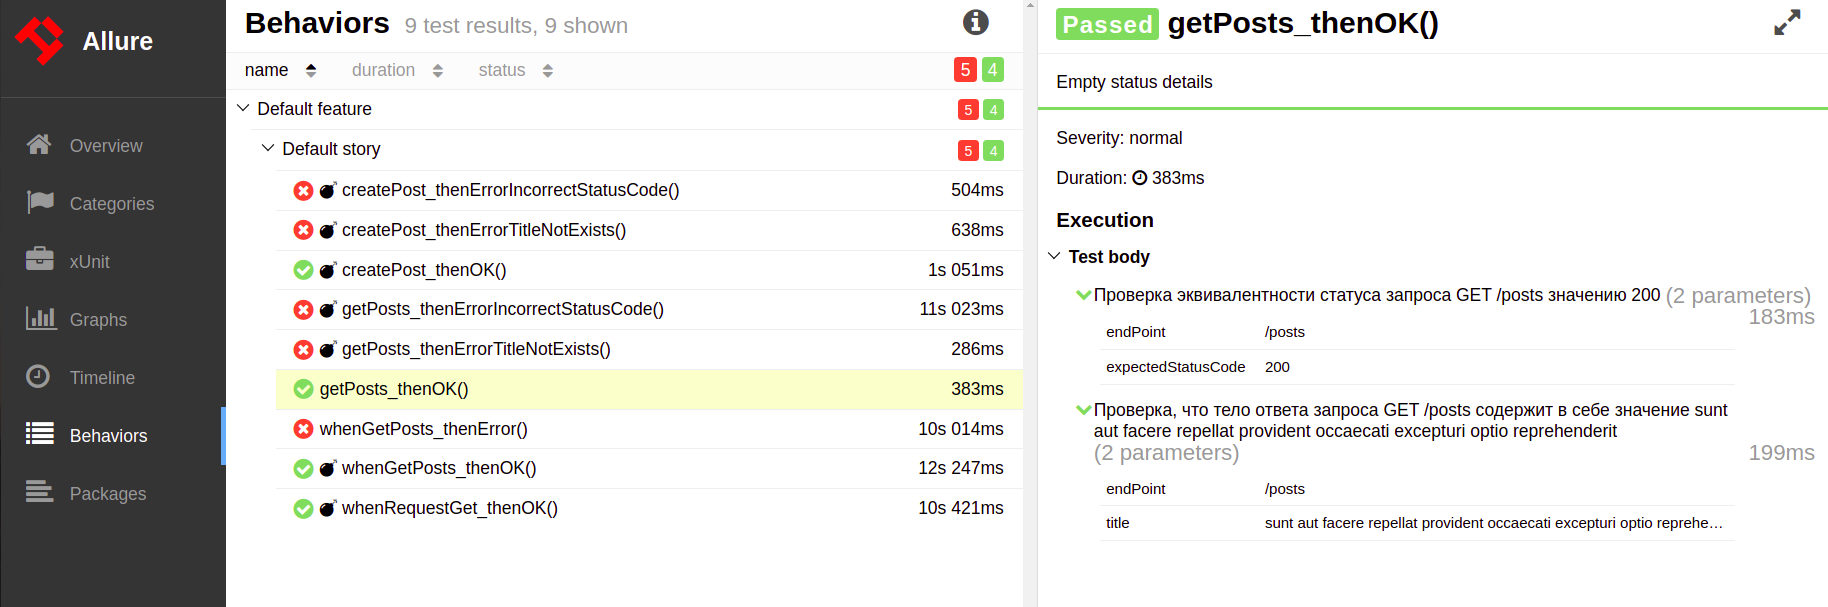Viewport: 1828px width, 607px height.
Task: Expand test result pane to fullscreen
Action: [1787, 22]
